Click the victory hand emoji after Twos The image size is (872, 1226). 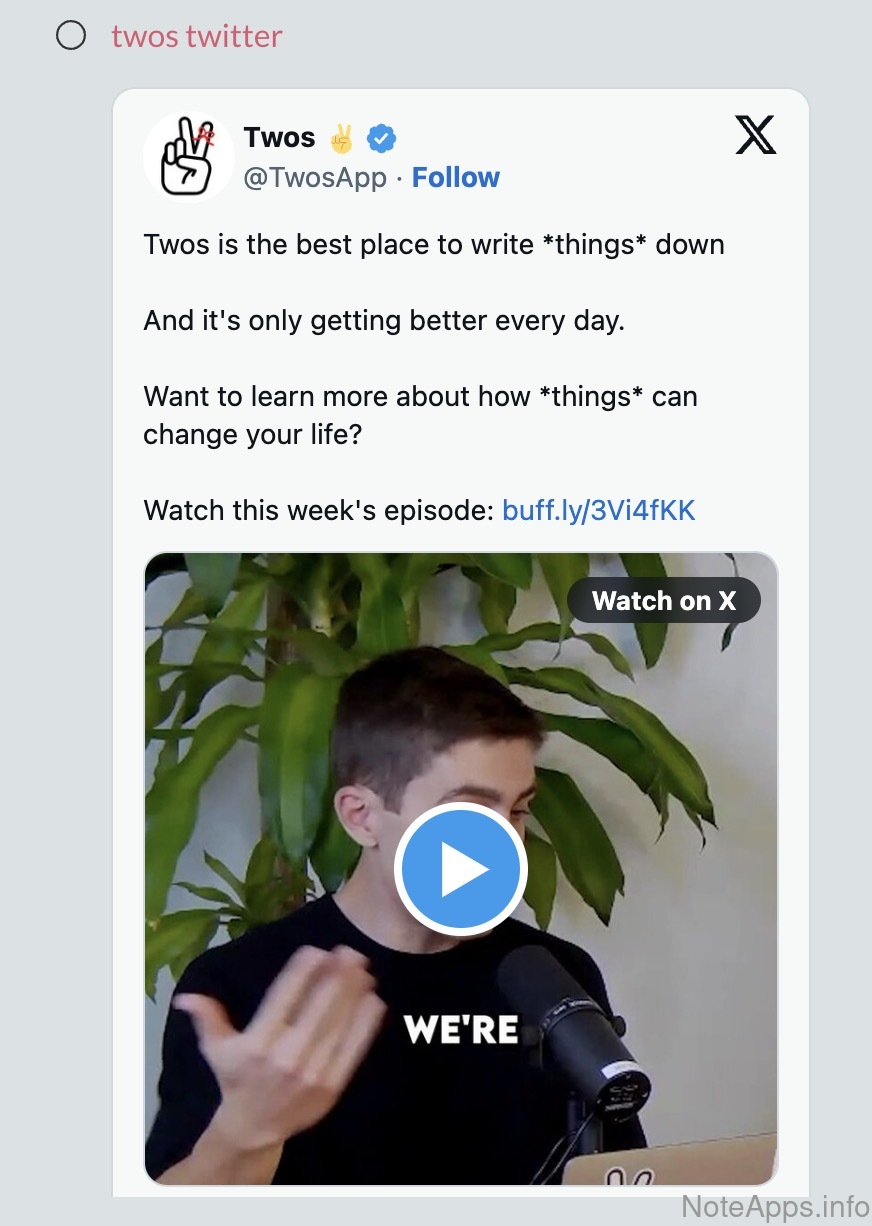tap(342, 138)
